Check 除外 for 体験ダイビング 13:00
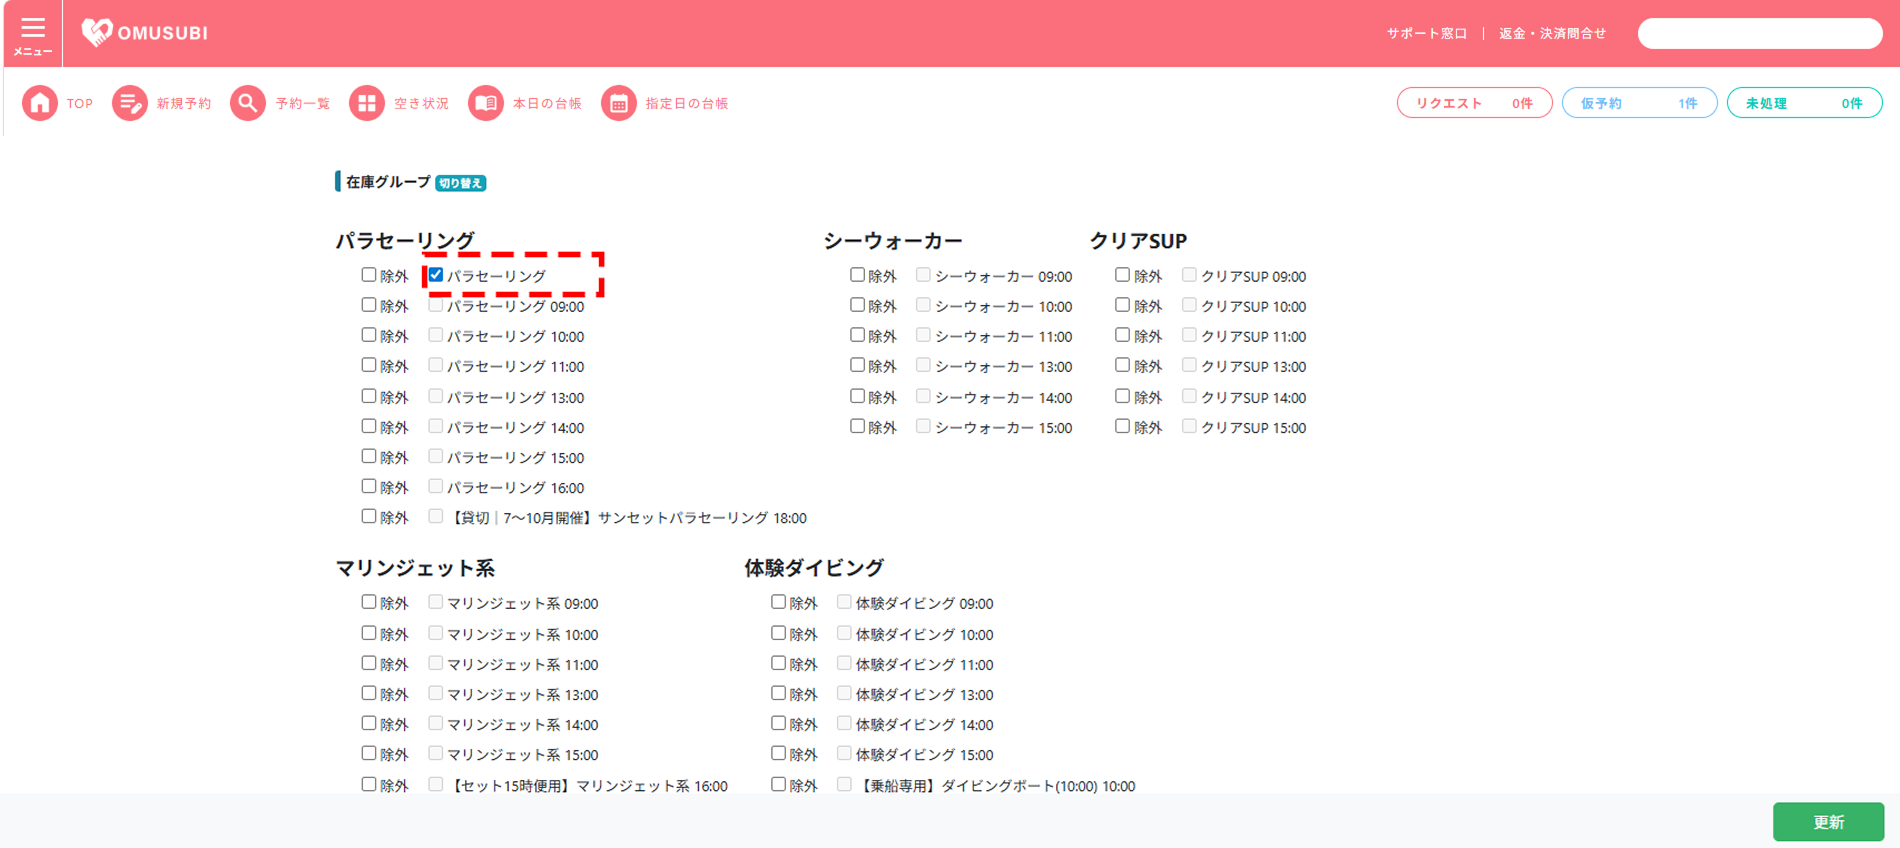Image resolution: width=1900 pixels, height=848 pixels. pyautogui.click(x=778, y=693)
